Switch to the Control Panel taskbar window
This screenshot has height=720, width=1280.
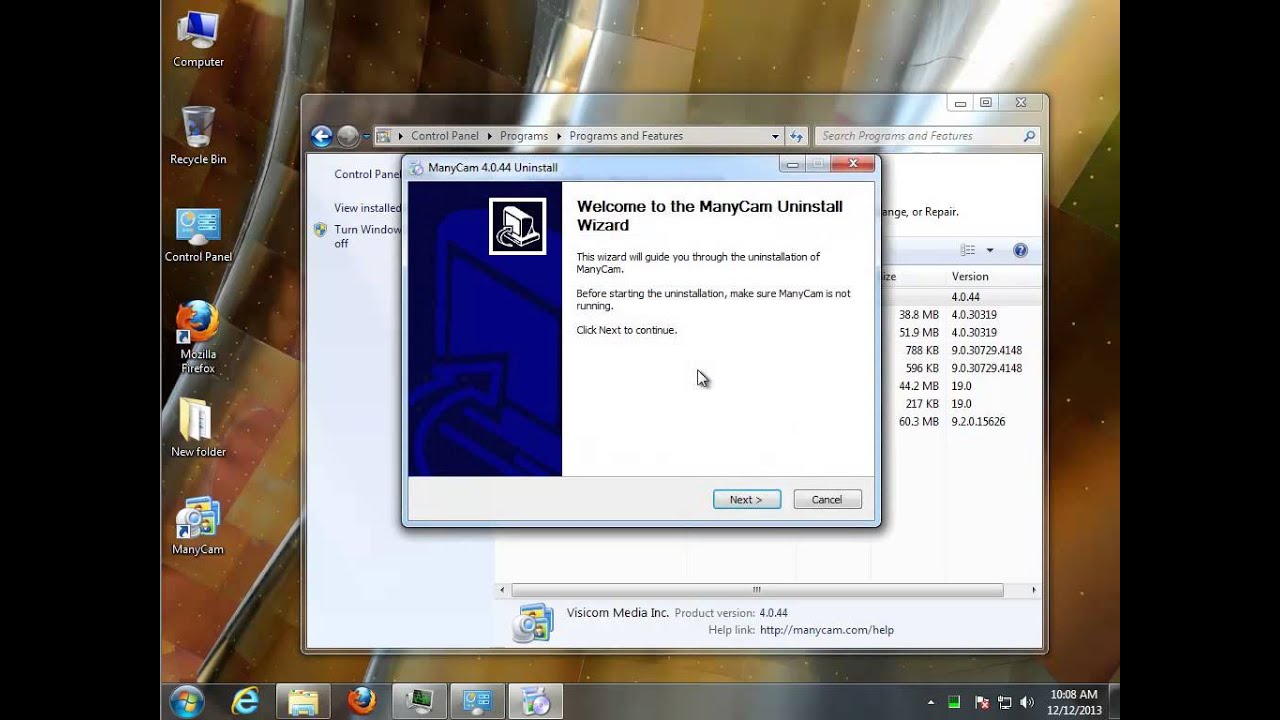click(477, 700)
